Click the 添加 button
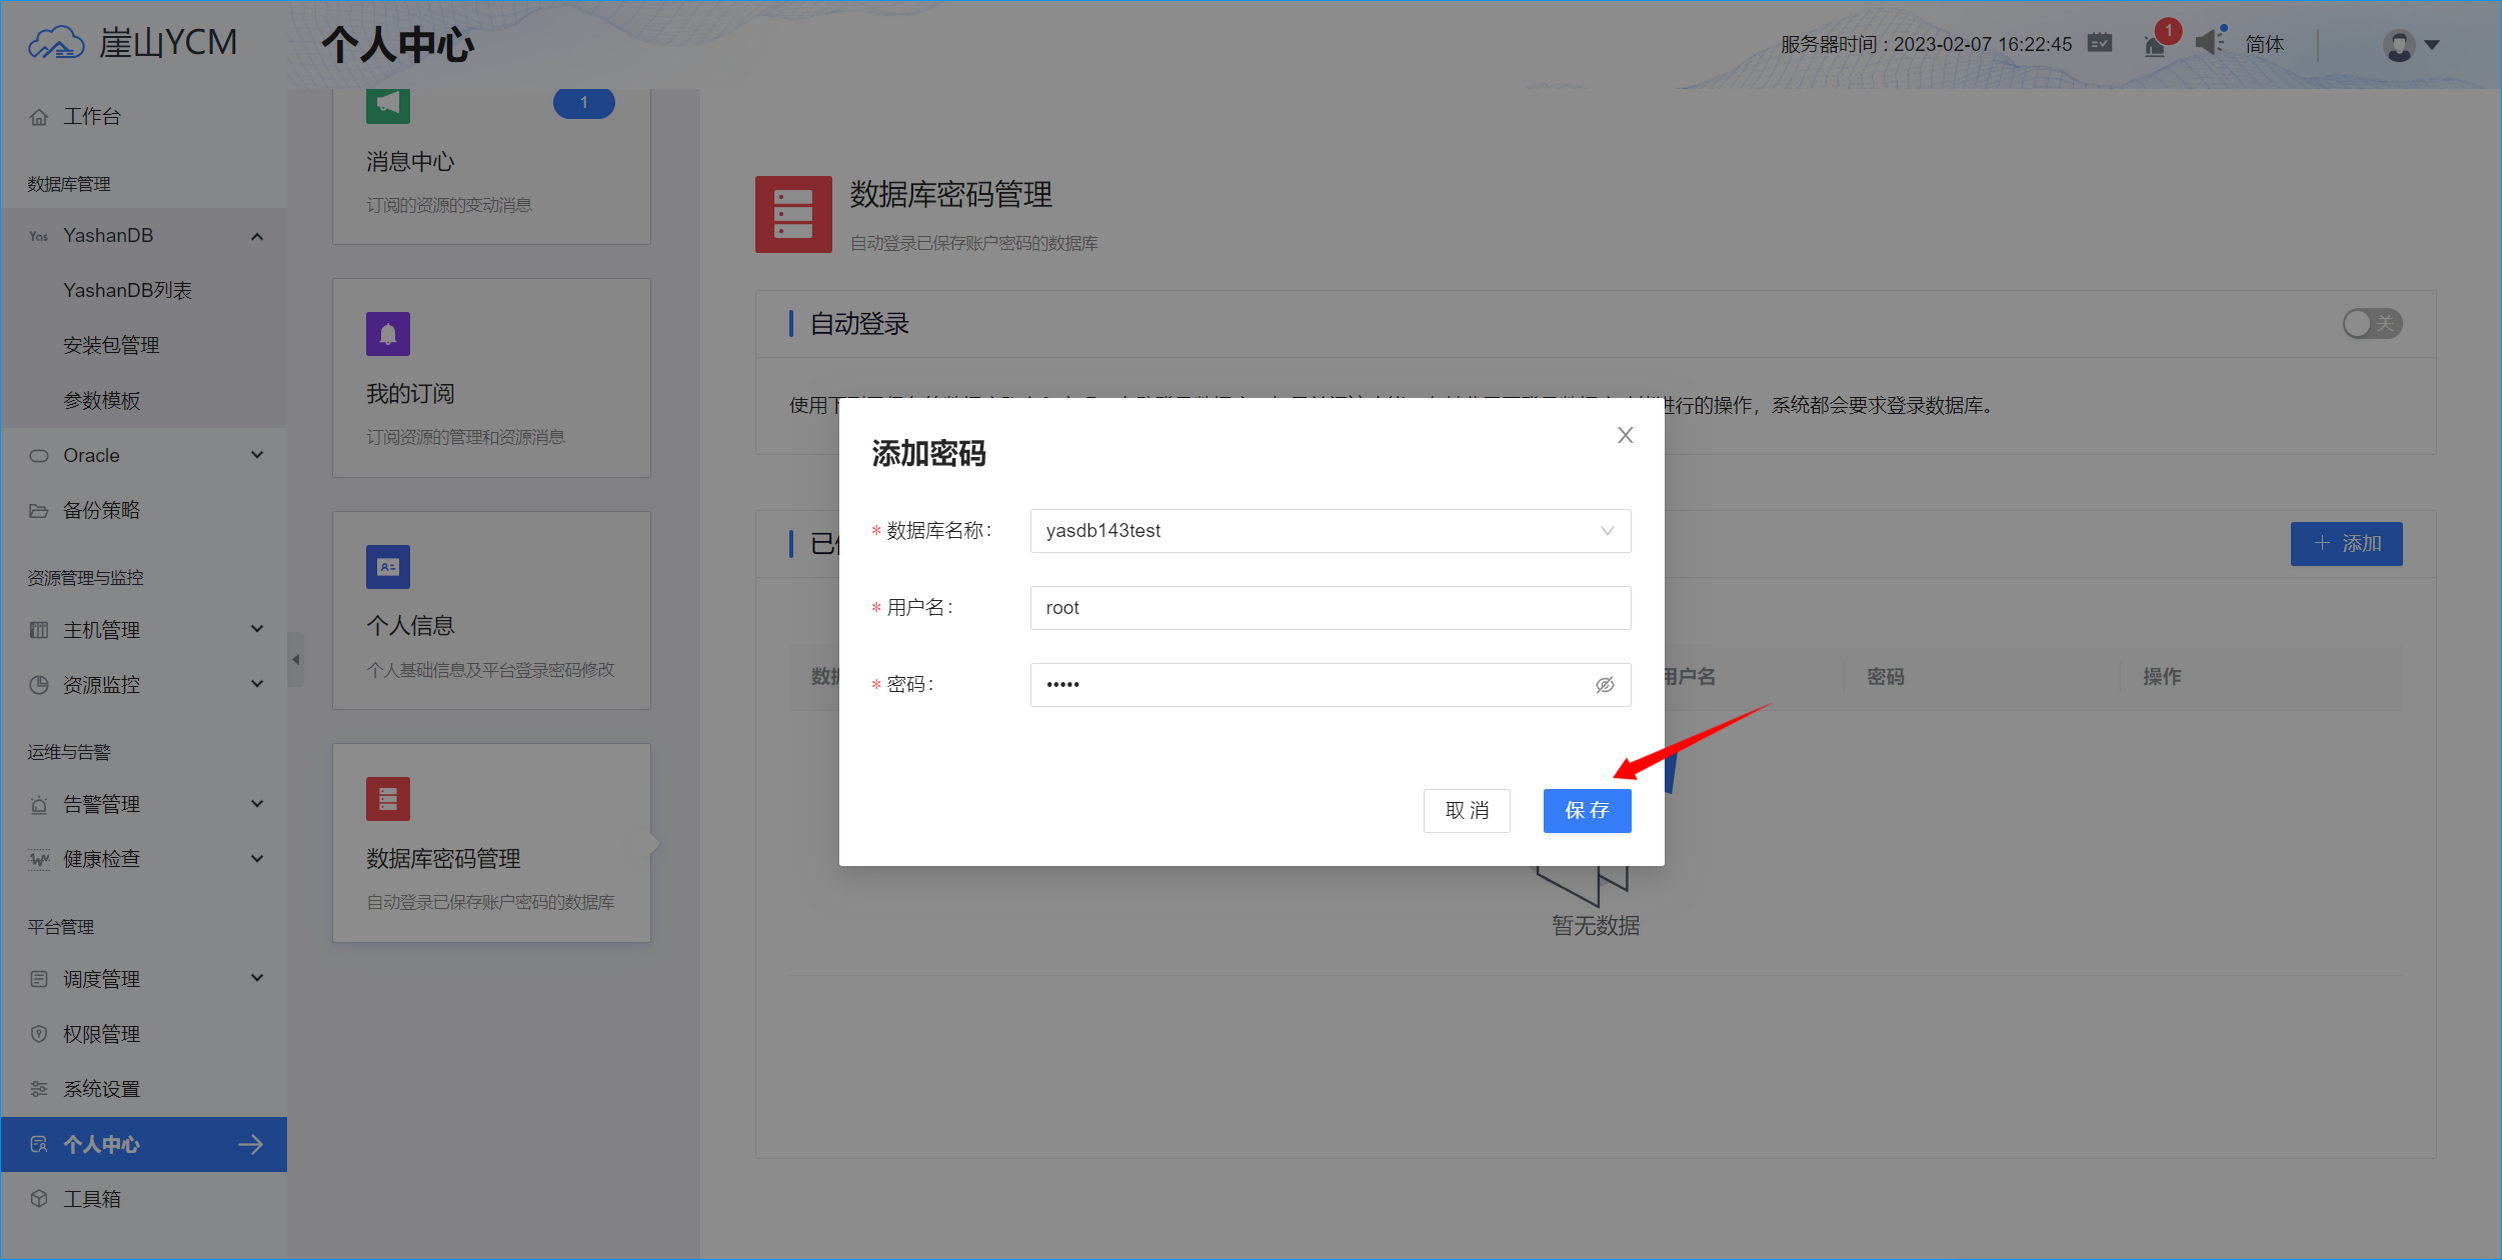Viewport: 2502px width, 1260px height. click(x=2346, y=543)
